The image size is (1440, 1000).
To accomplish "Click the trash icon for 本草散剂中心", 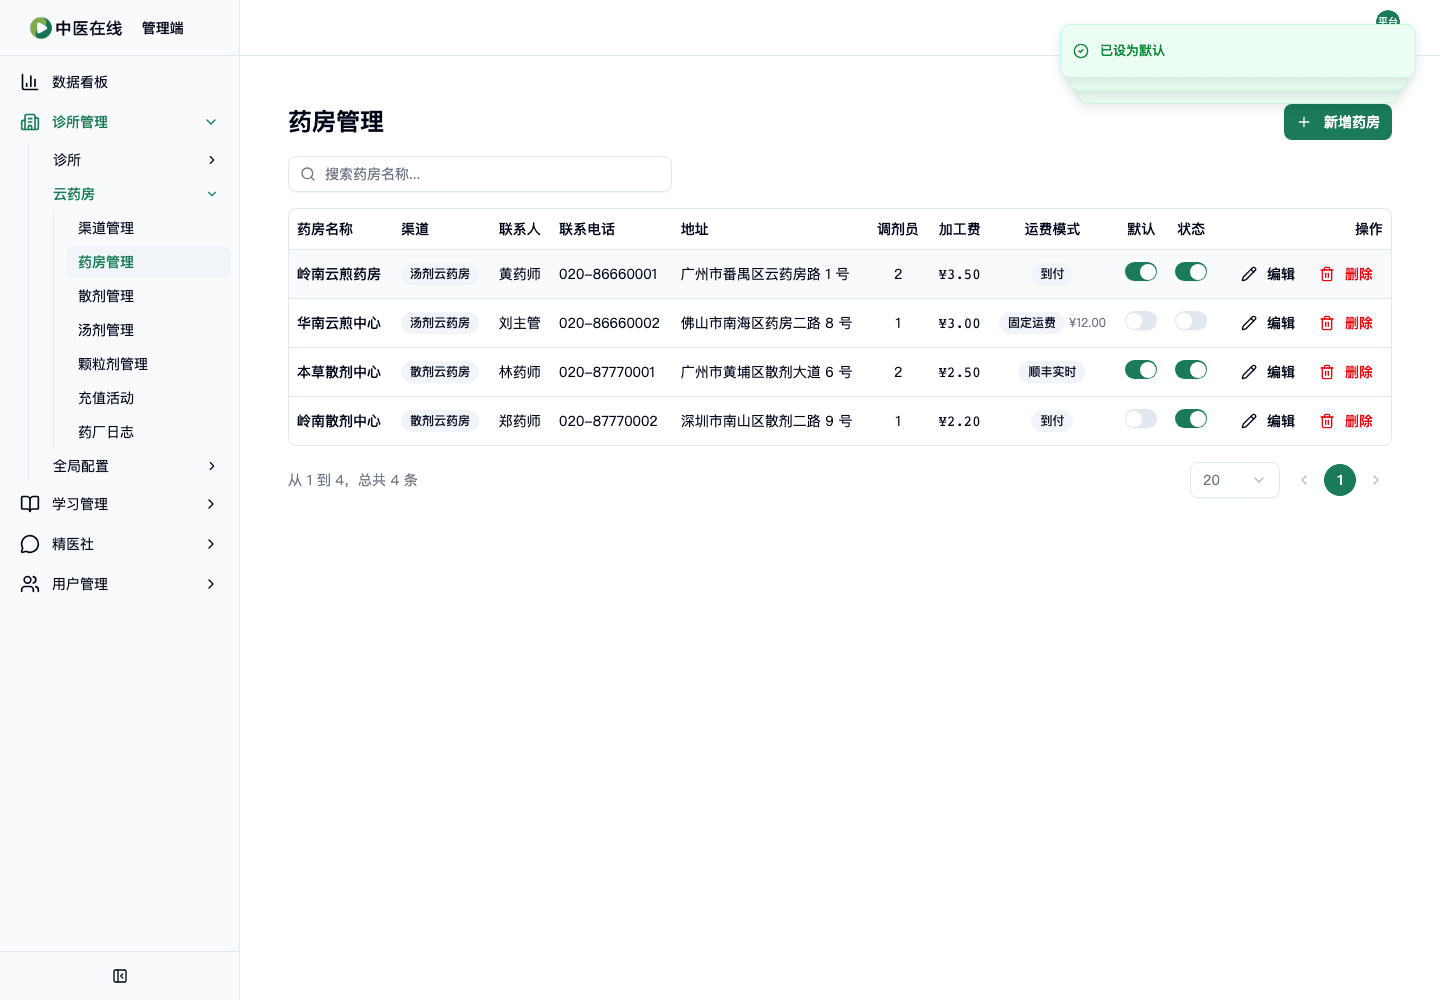I will pyautogui.click(x=1327, y=372).
